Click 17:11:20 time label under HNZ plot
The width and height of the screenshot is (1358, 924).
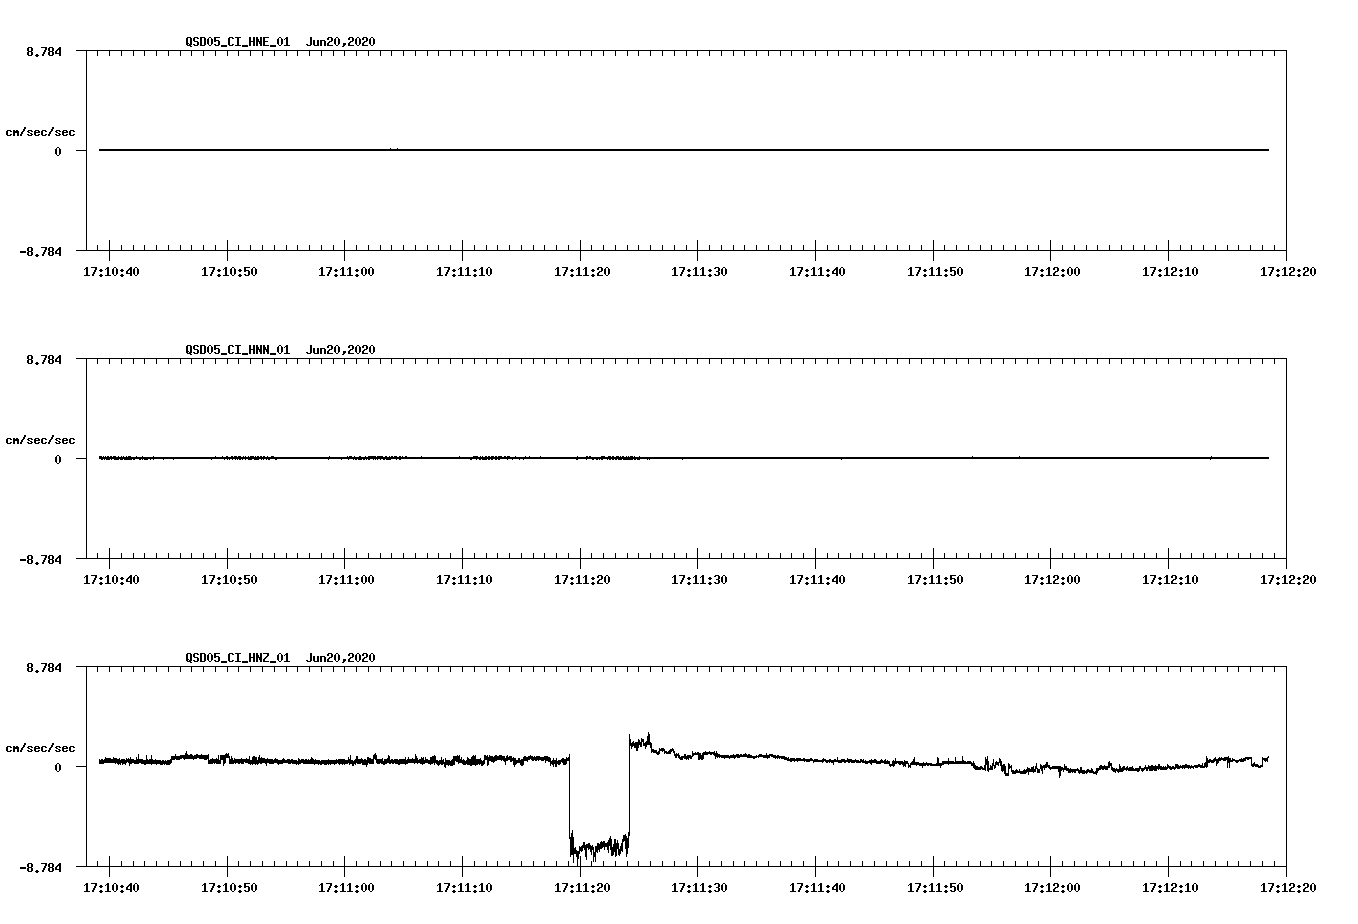[x=582, y=887]
